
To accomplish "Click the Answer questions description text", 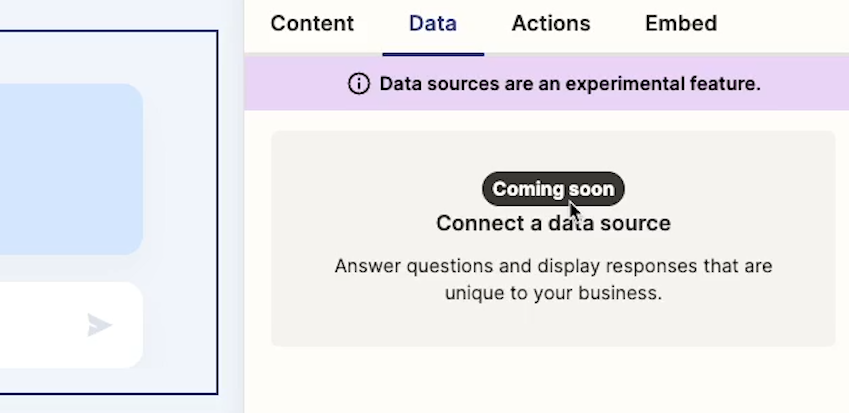I will 553,279.
